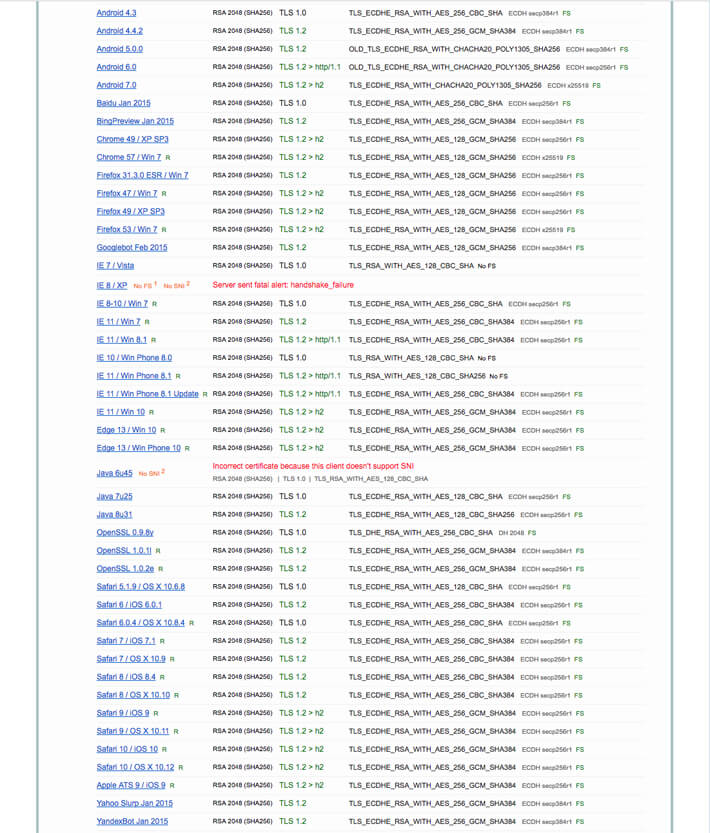Open Edge 13 / Win Phone 10 link

coord(139,448)
